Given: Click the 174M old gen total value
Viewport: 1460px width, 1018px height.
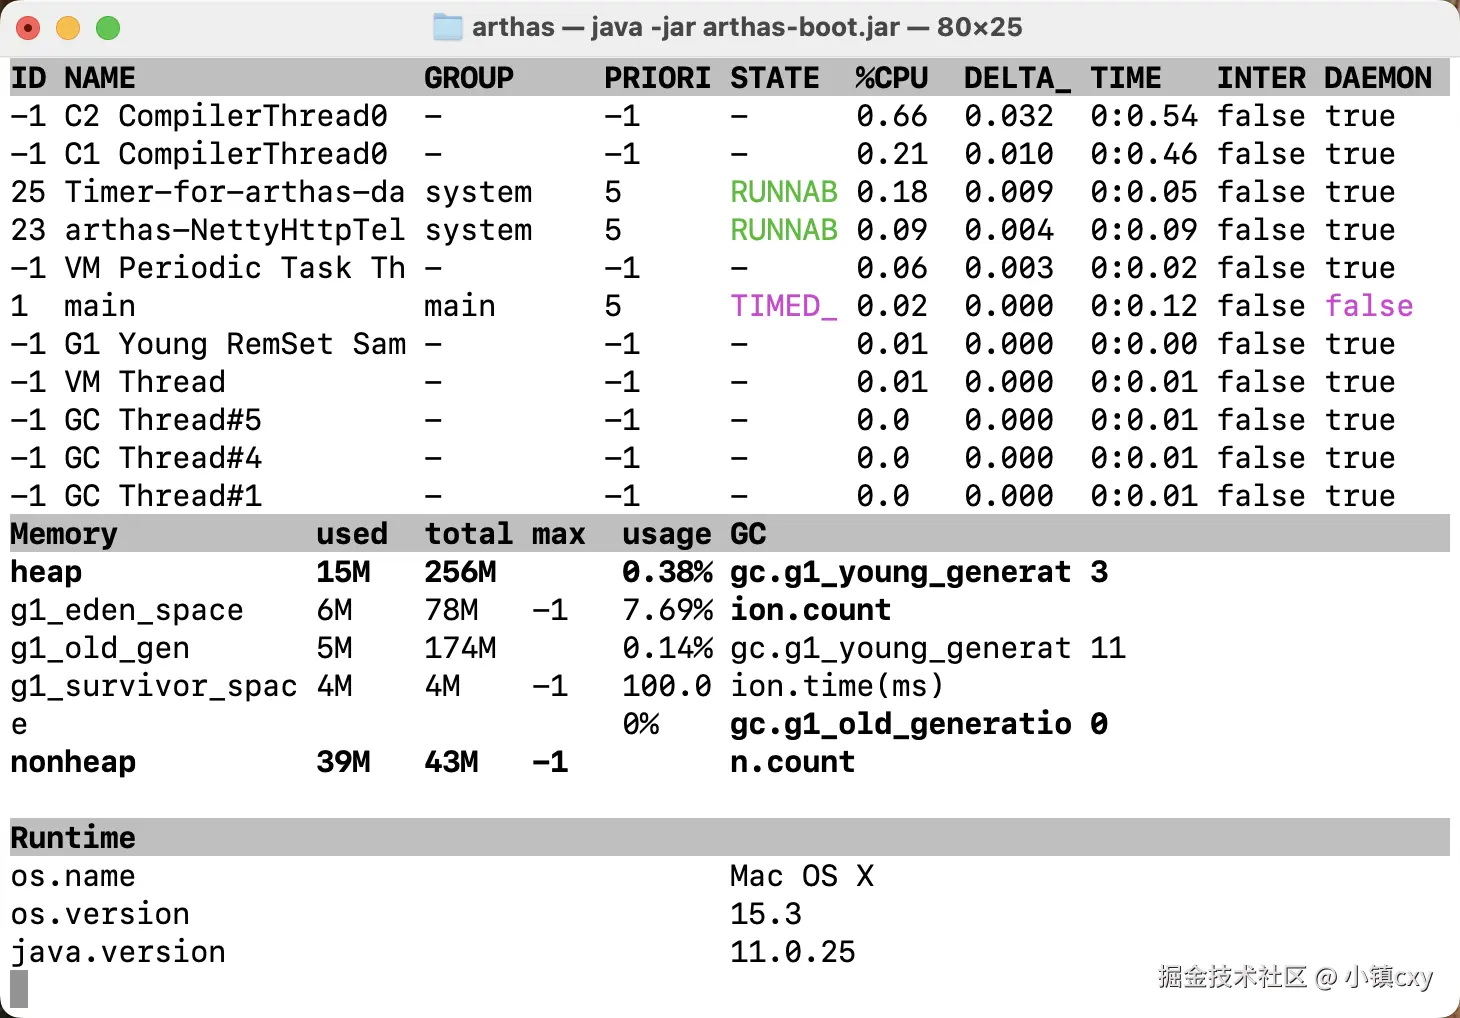Looking at the screenshot, I should [460, 648].
